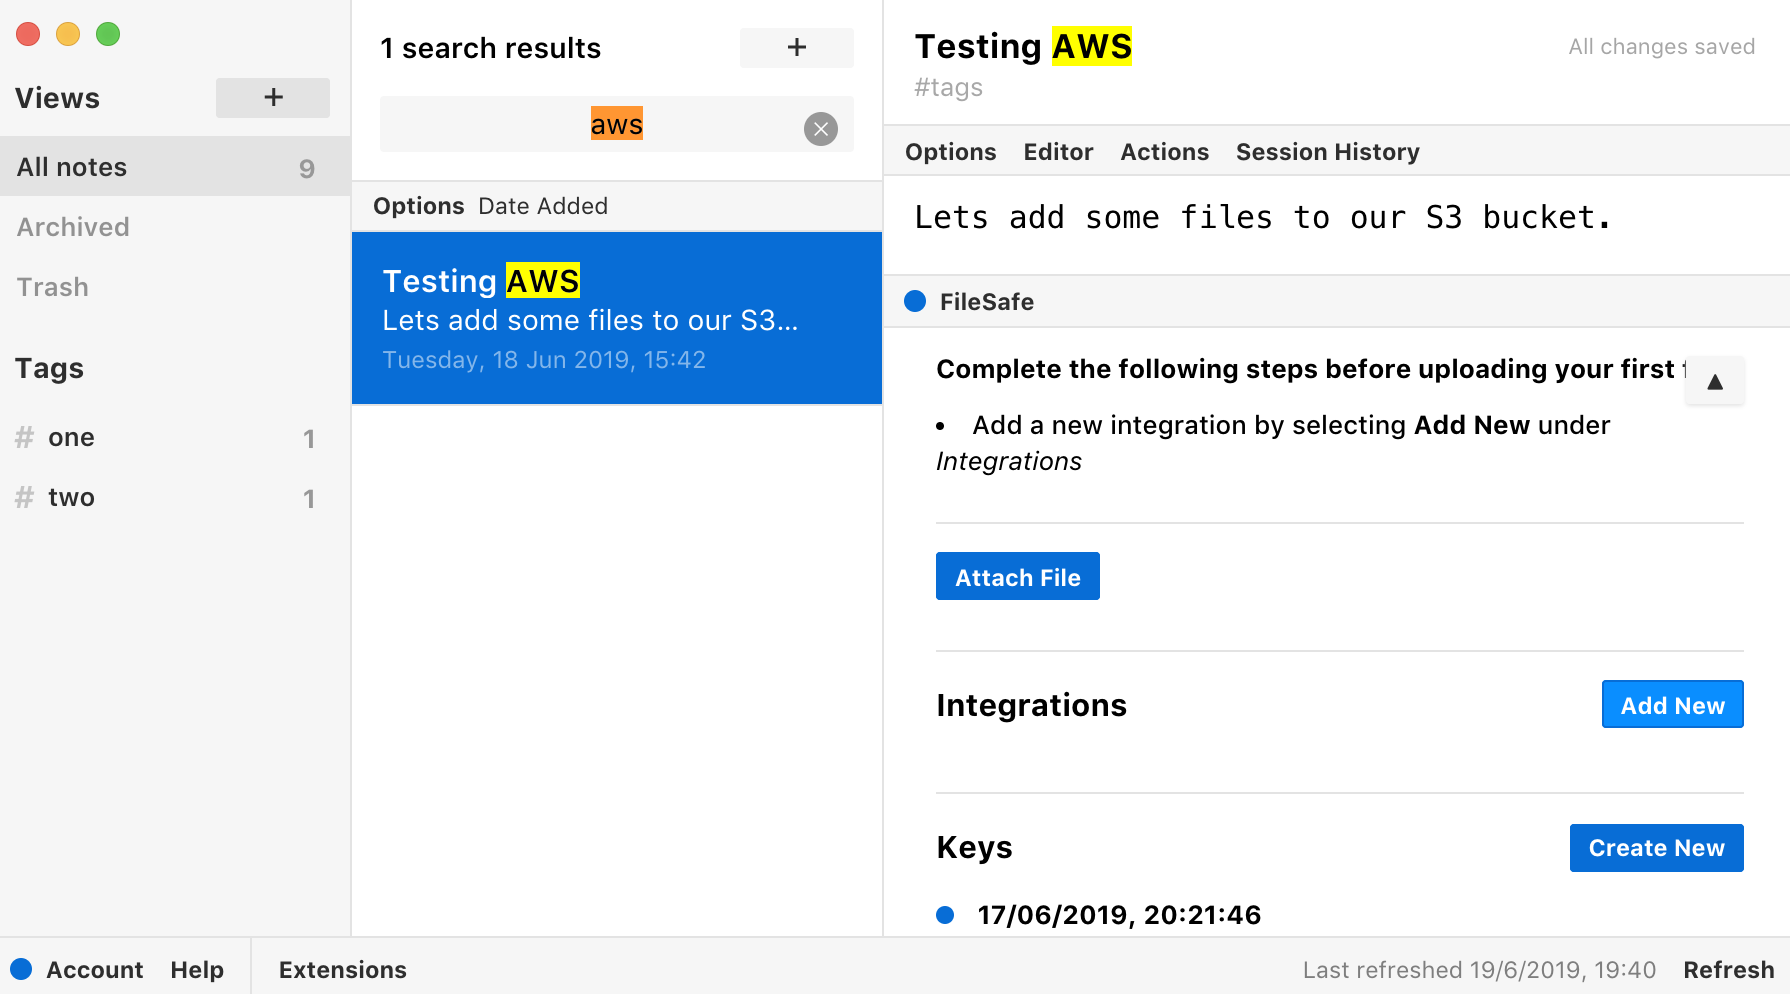The width and height of the screenshot is (1790, 994).
Task: Open the note Options menu
Action: pos(950,152)
